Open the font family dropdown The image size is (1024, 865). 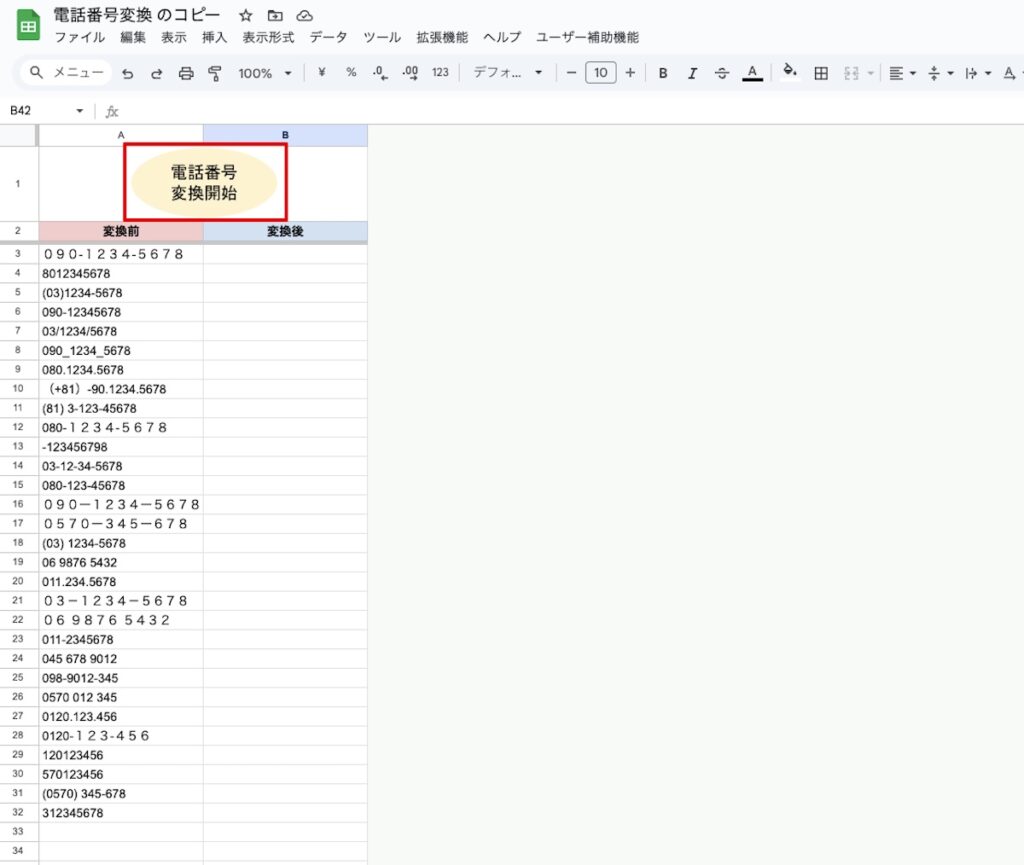507,72
